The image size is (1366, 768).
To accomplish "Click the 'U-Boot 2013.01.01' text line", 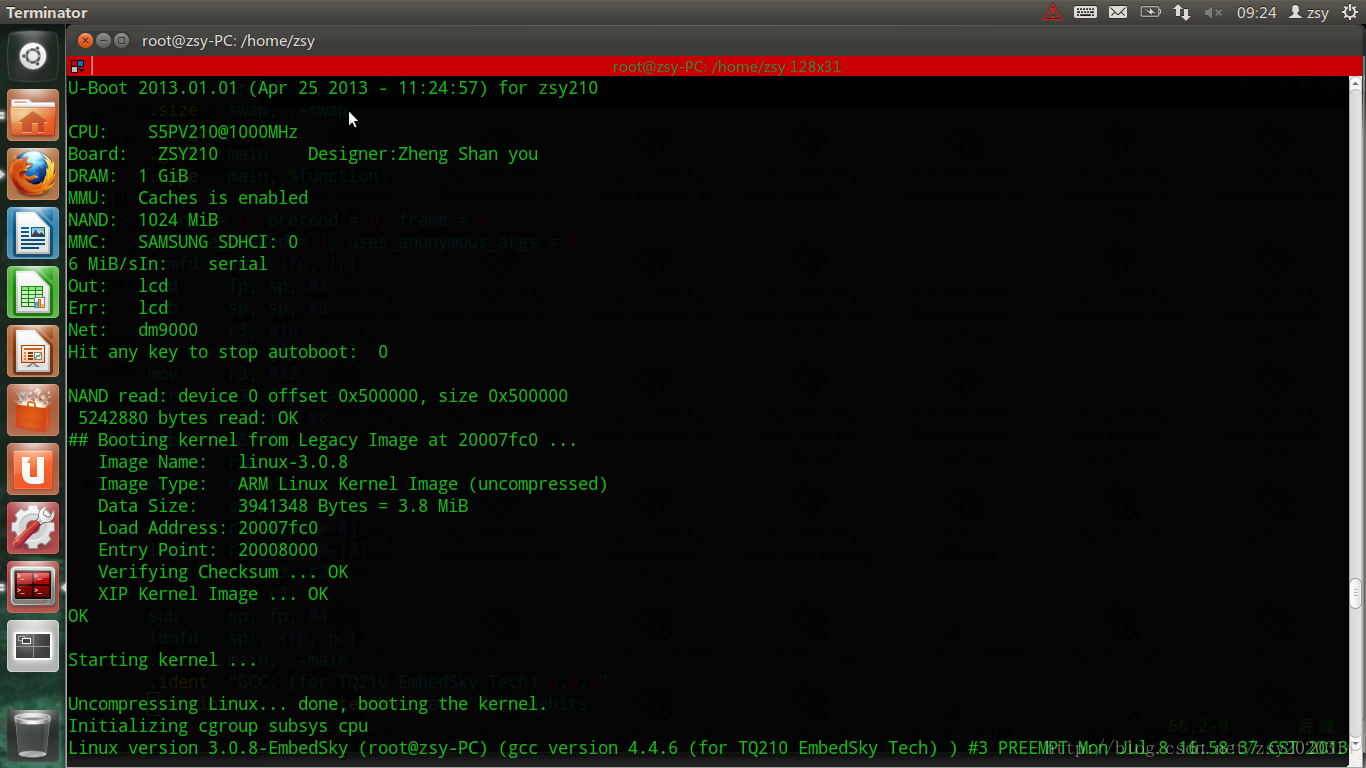I will click(333, 88).
